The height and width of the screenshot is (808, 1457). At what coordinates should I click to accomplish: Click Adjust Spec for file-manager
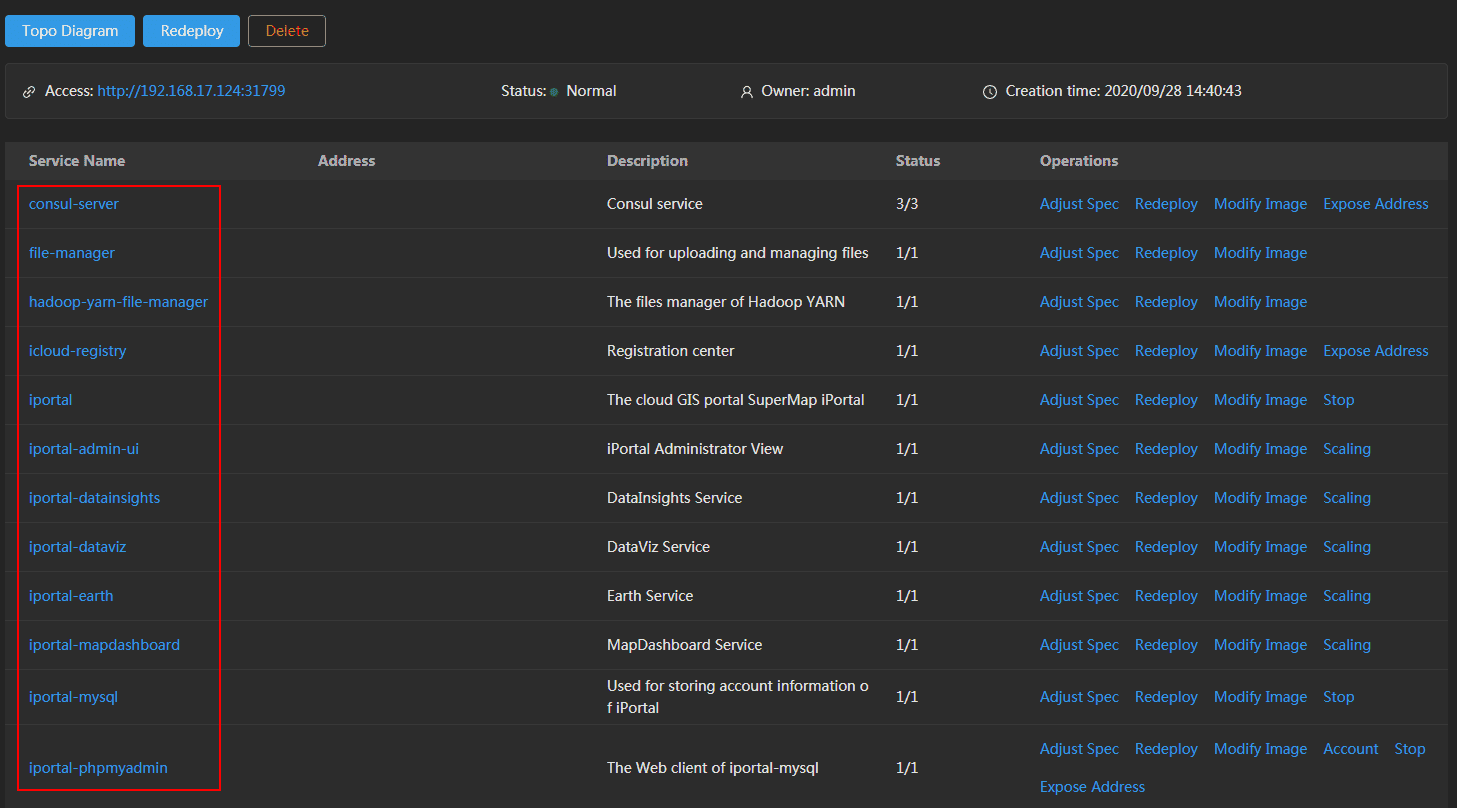[1079, 253]
